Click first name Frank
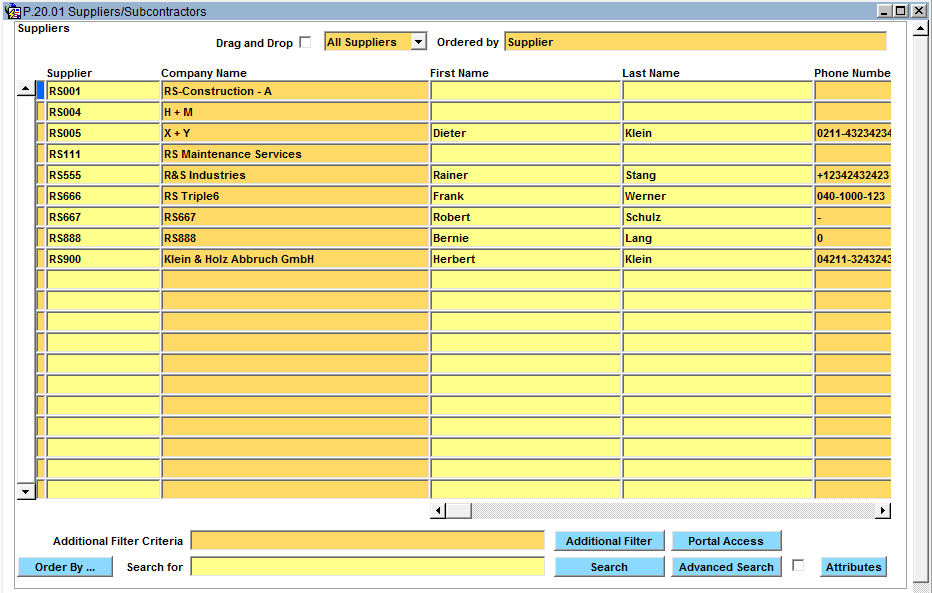This screenshot has width=932, height=593. point(525,196)
